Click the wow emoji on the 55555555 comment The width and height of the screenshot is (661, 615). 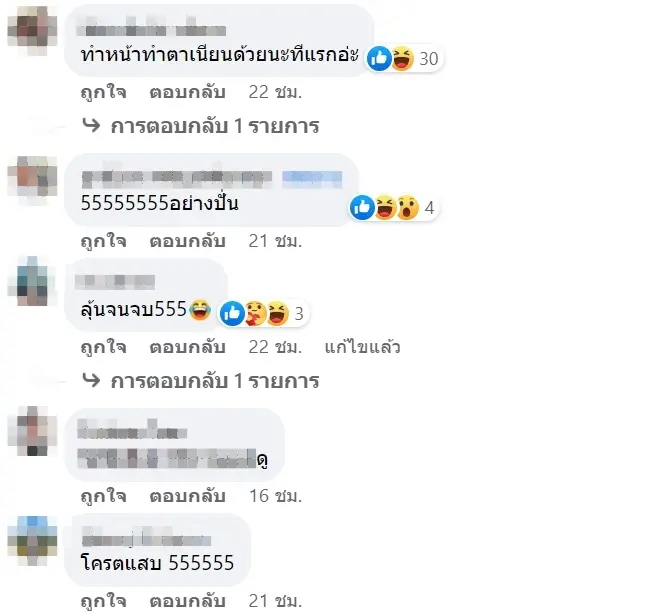[x=407, y=207]
